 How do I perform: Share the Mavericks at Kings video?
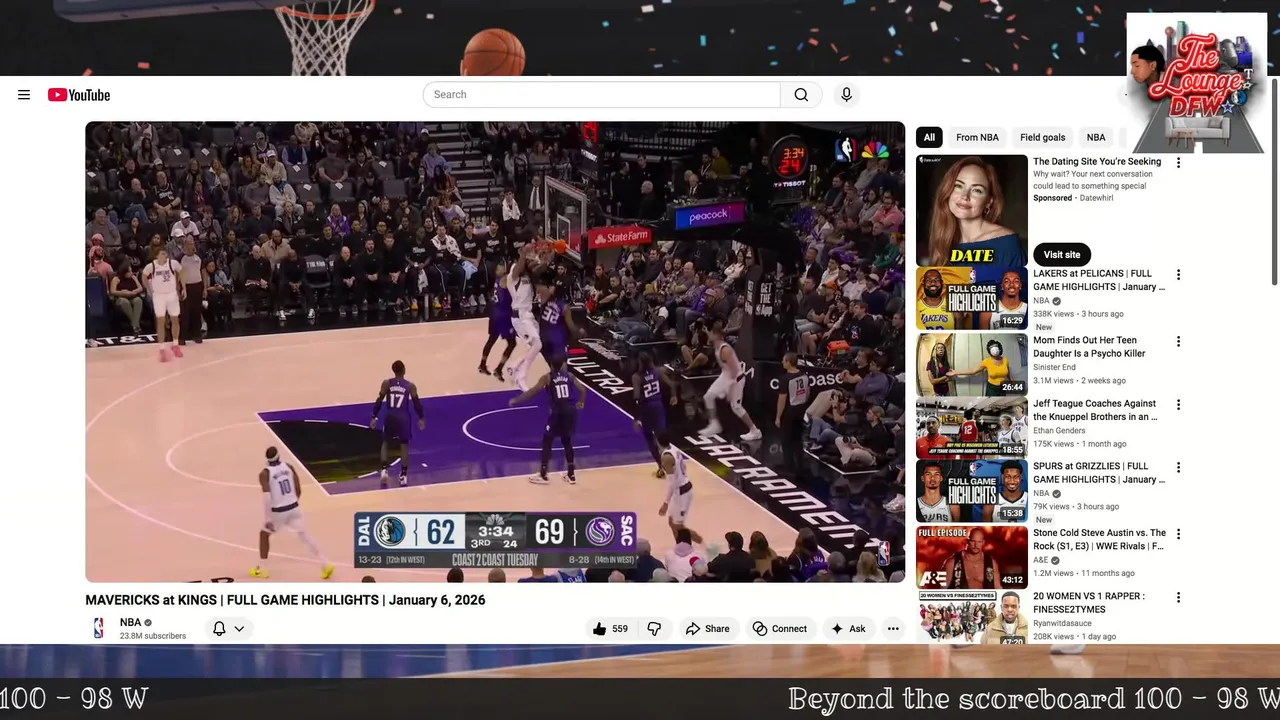[x=707, y=629]
